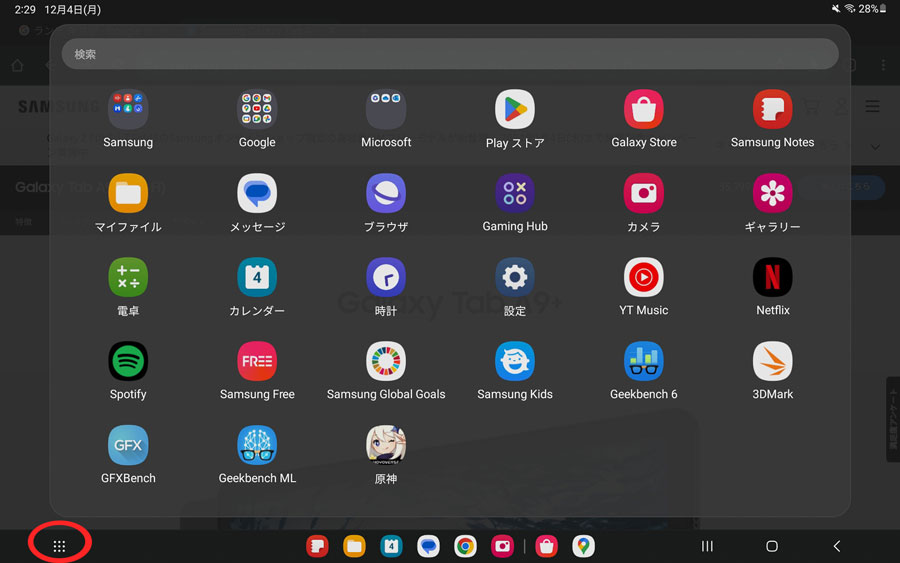Viewport: 900px width, 563px height.
Task: Open Galaxy Store in app drawer
Action: click(x=643, y=109)
